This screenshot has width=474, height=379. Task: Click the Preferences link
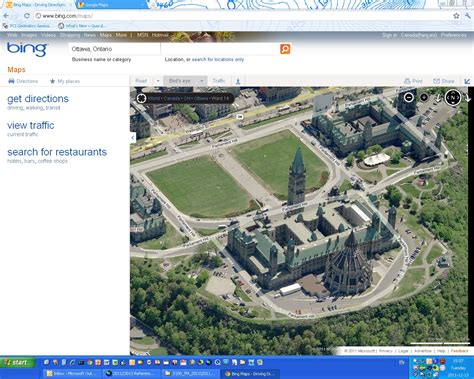point(453,35)
